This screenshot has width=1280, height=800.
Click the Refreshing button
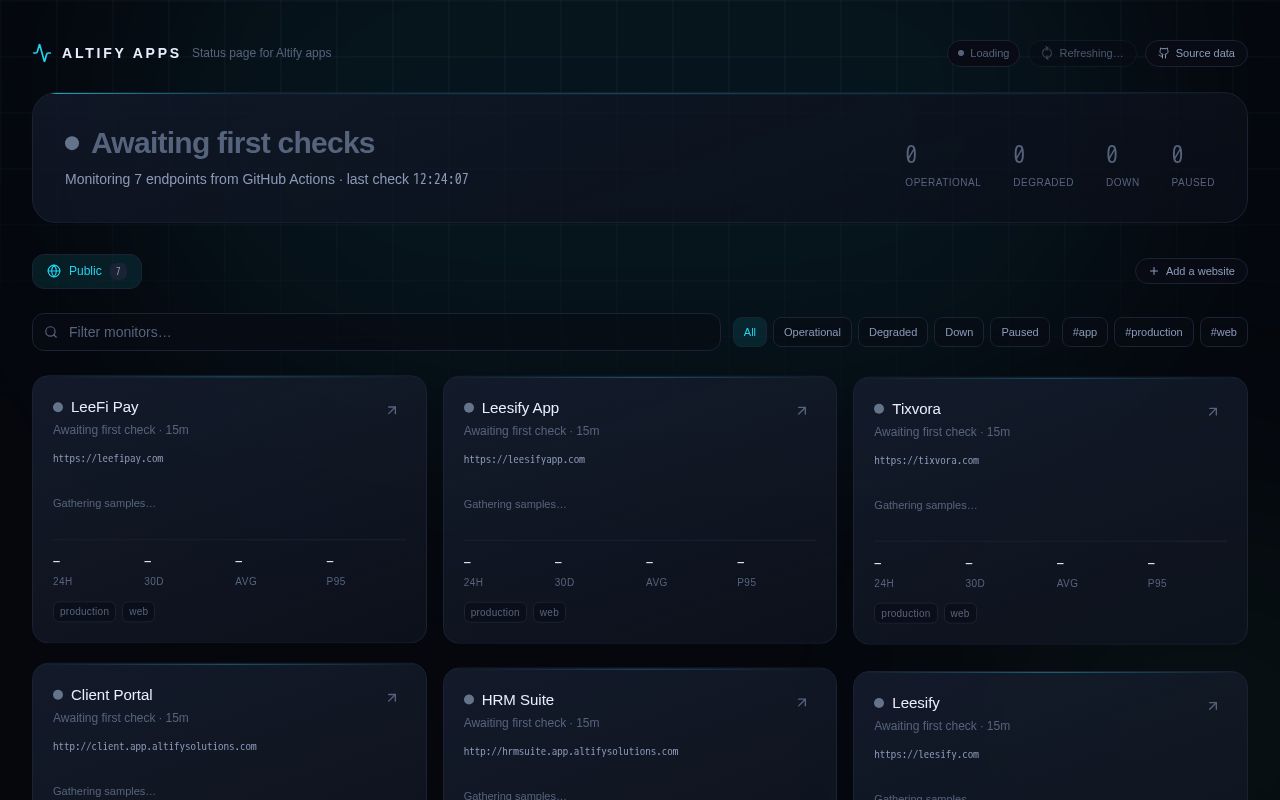click(1082, 53)
